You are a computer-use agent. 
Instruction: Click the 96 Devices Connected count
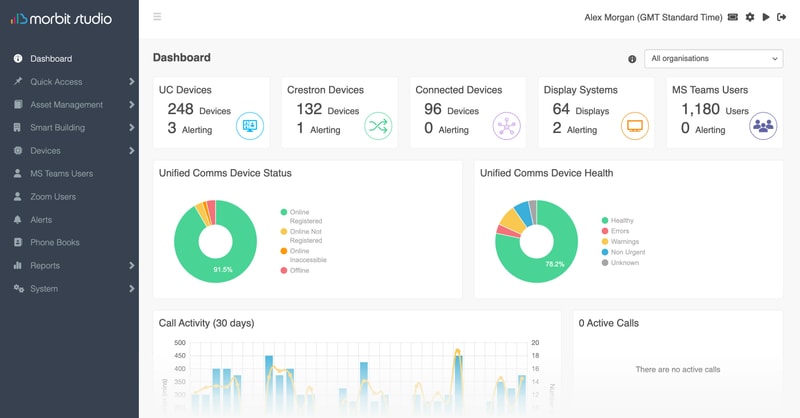pos(452,109)
